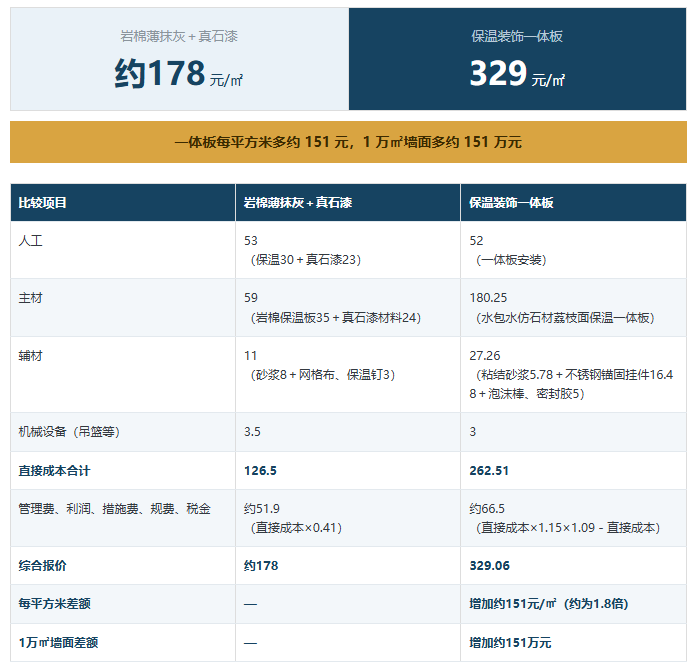Viewport: 692px width, 667px height.
Task: Select the 约51.9 overhead cell
Action: (348, 518)
